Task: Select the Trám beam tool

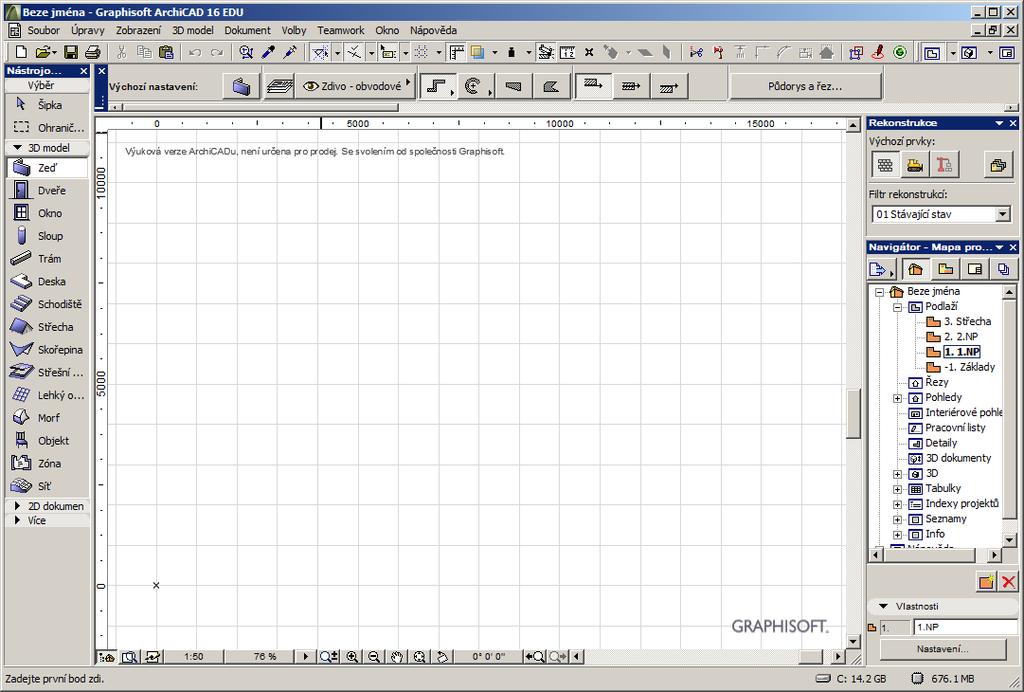Action: [46, 259]
